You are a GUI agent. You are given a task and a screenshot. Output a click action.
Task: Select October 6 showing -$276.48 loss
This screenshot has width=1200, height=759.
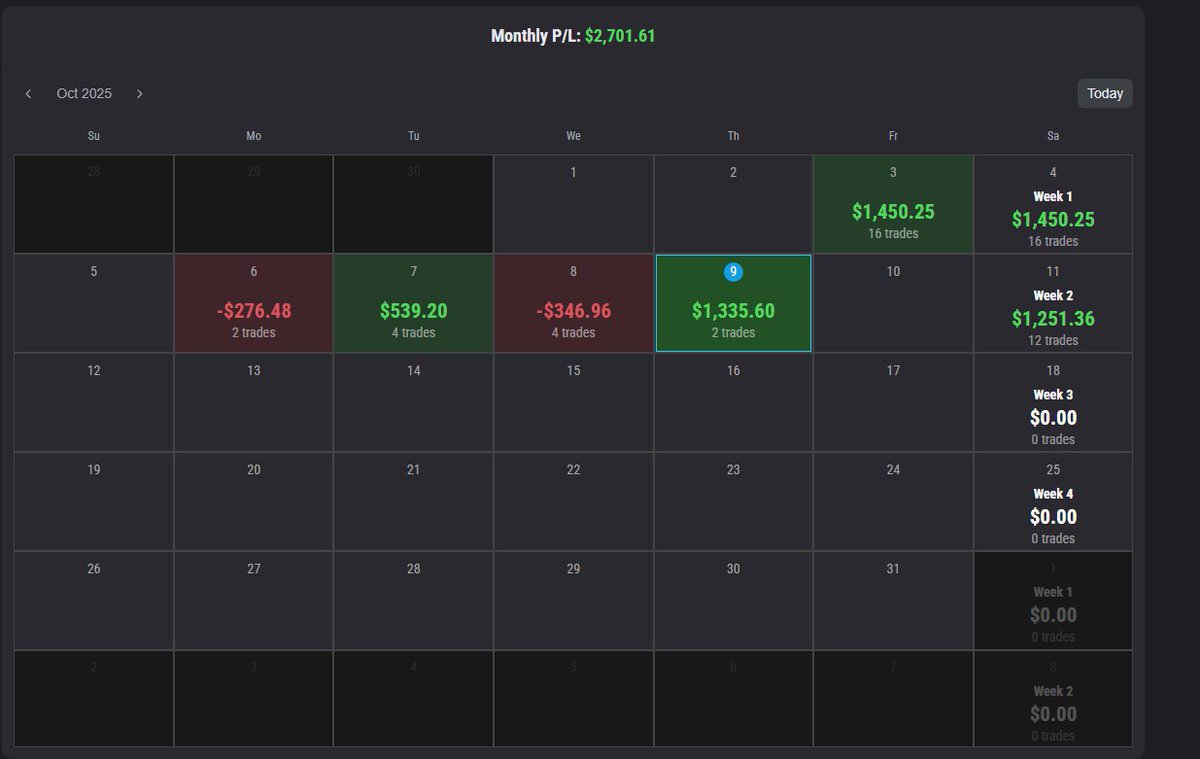(x=253, y=302)
